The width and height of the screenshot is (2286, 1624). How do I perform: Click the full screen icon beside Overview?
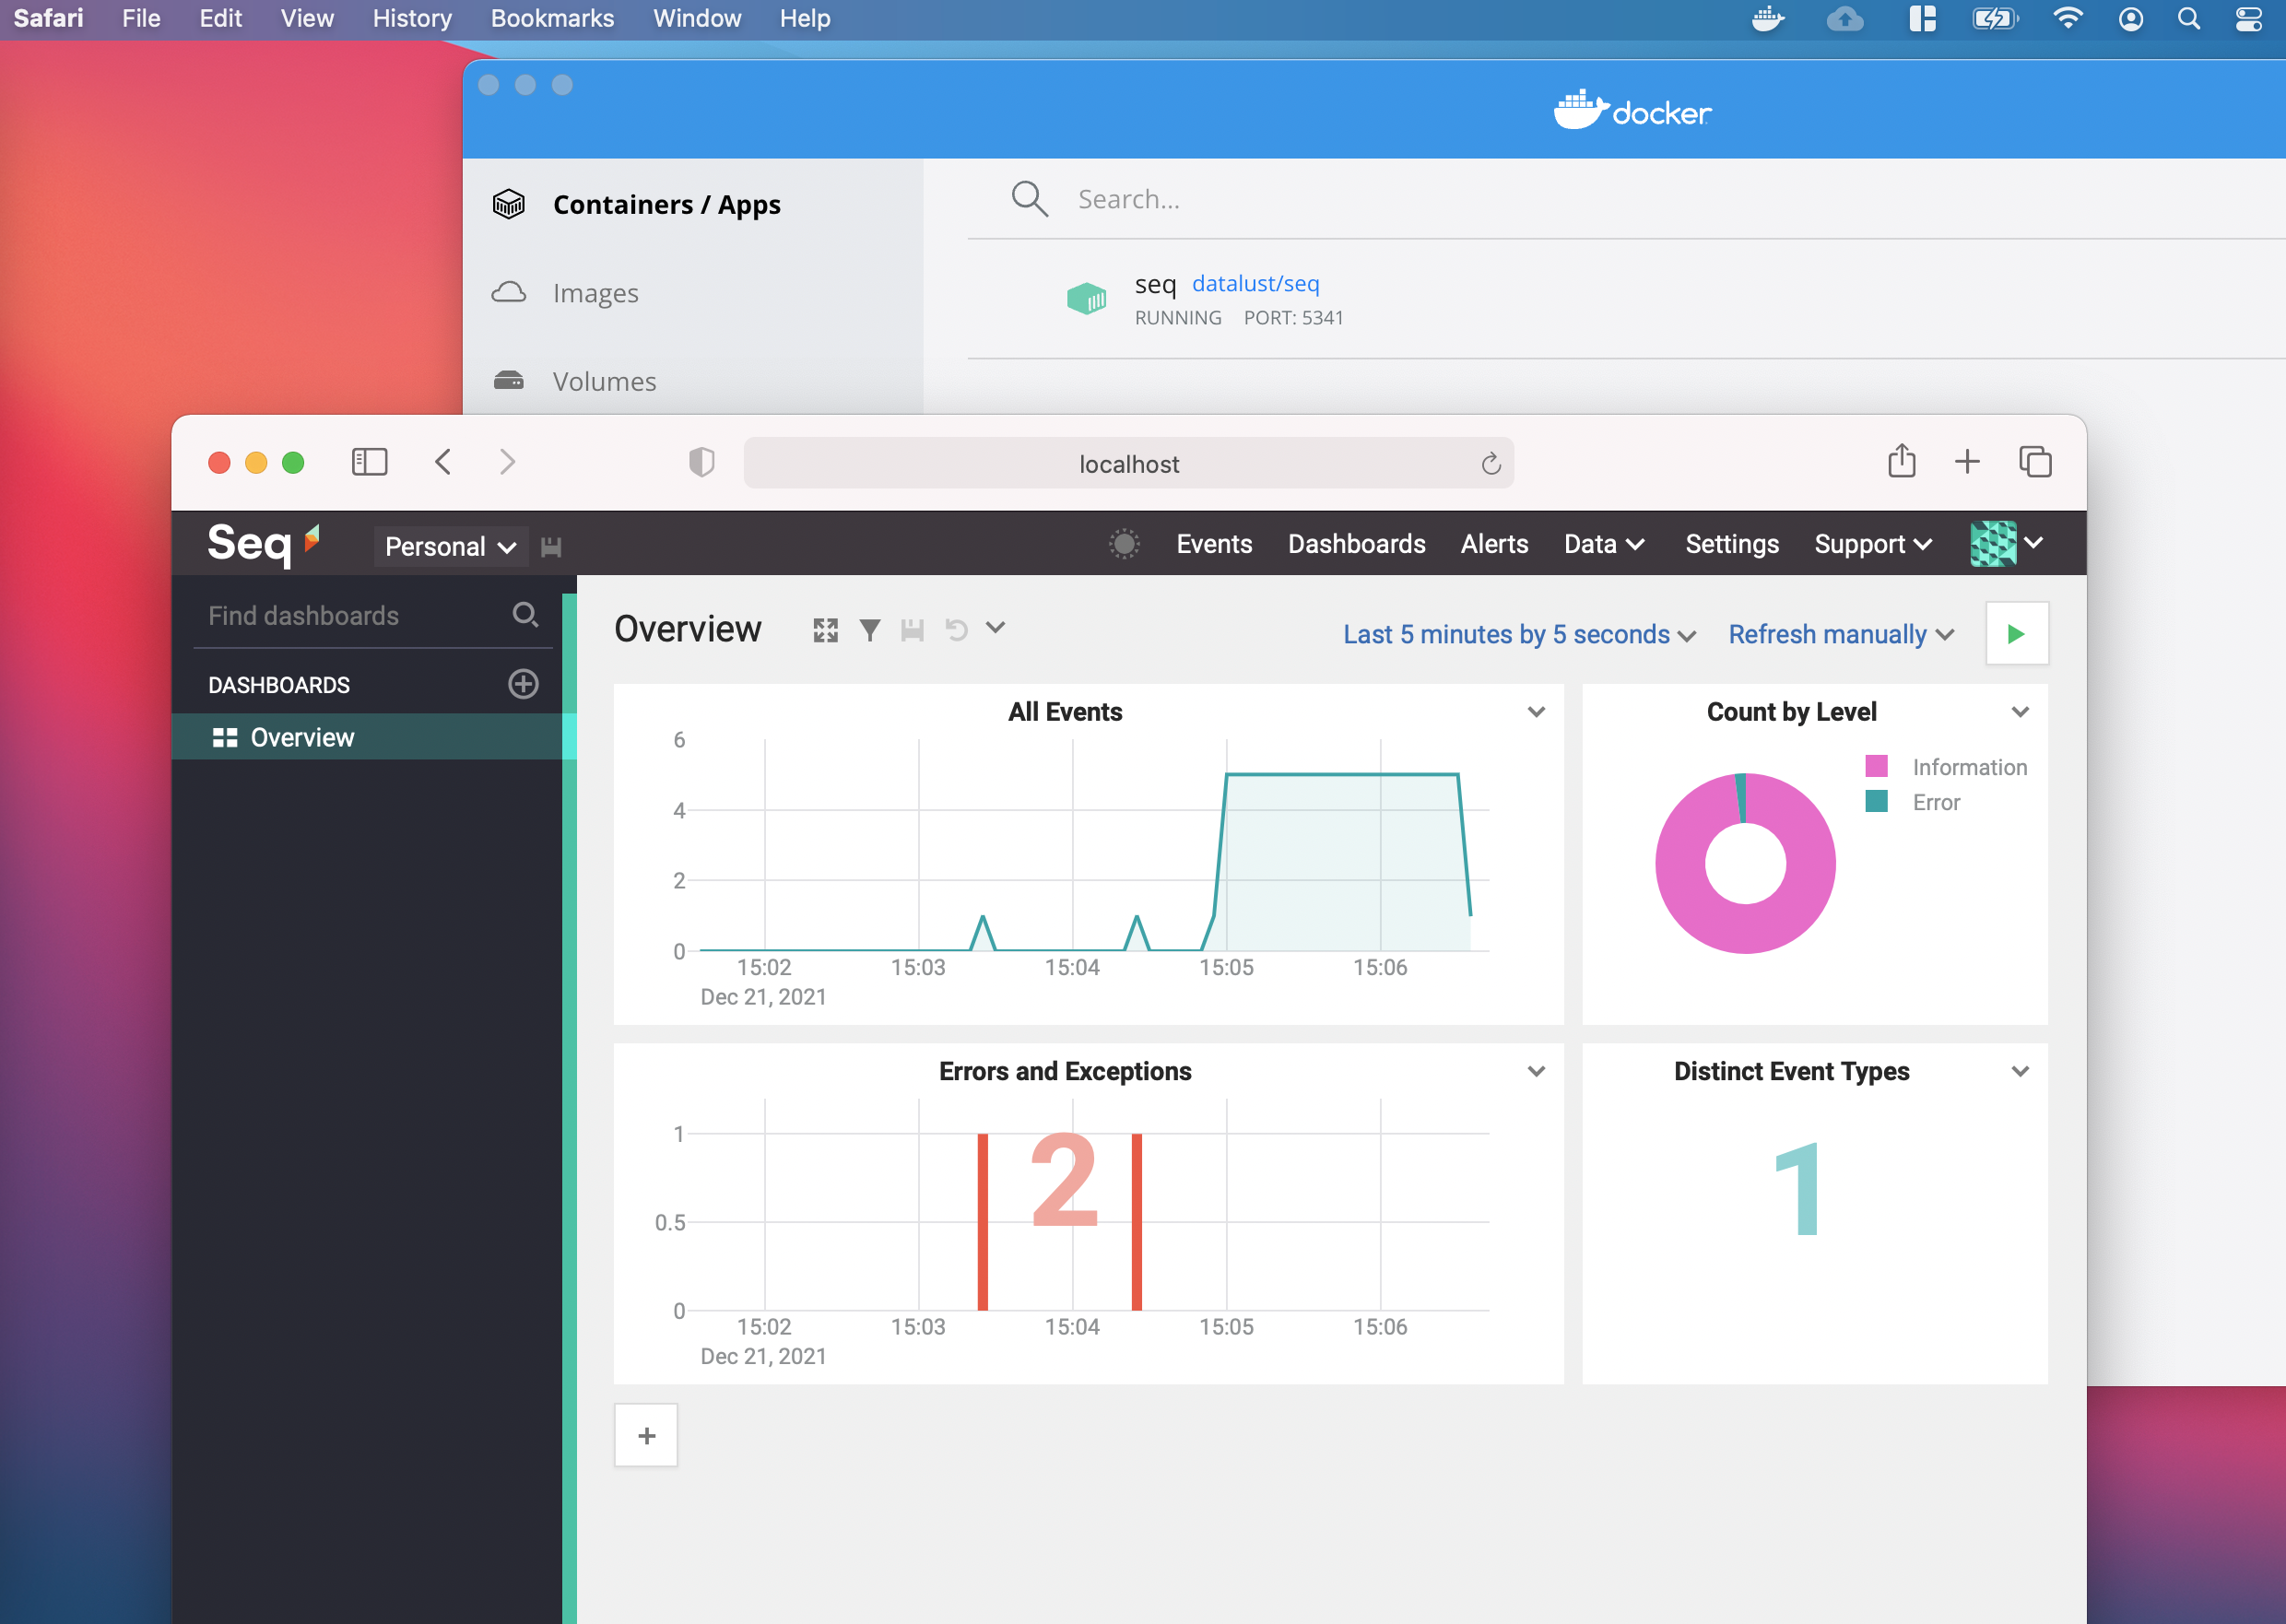[825, 630]
